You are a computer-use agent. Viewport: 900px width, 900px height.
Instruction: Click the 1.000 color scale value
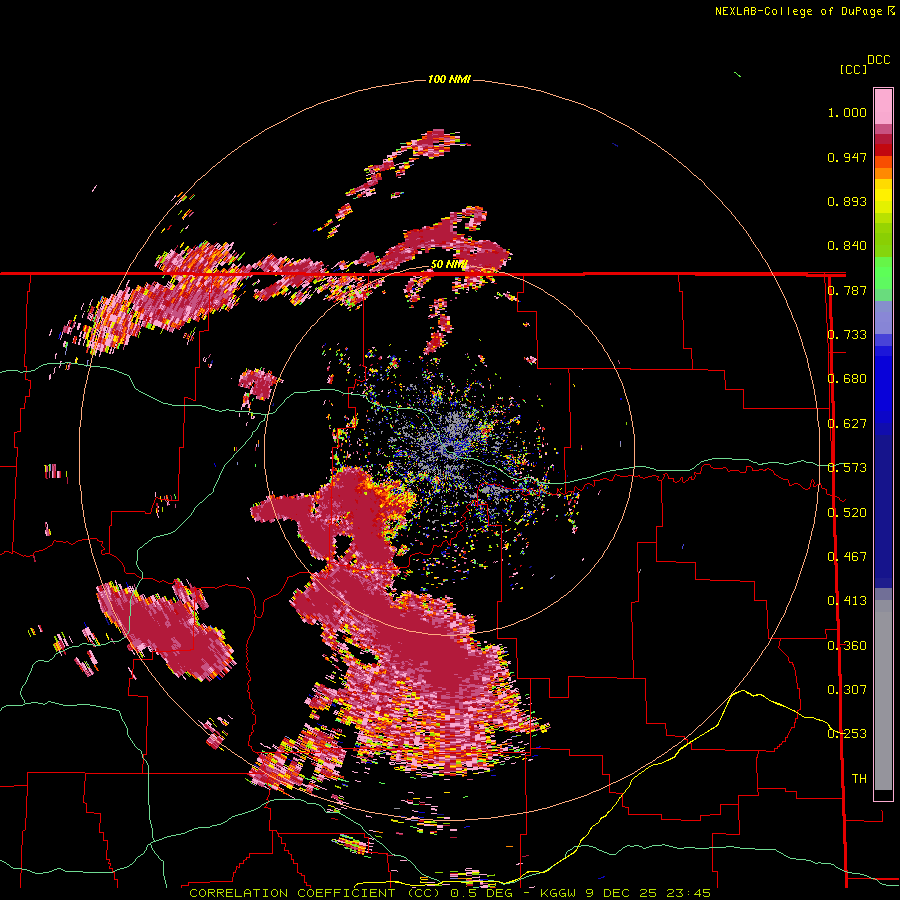847,112
